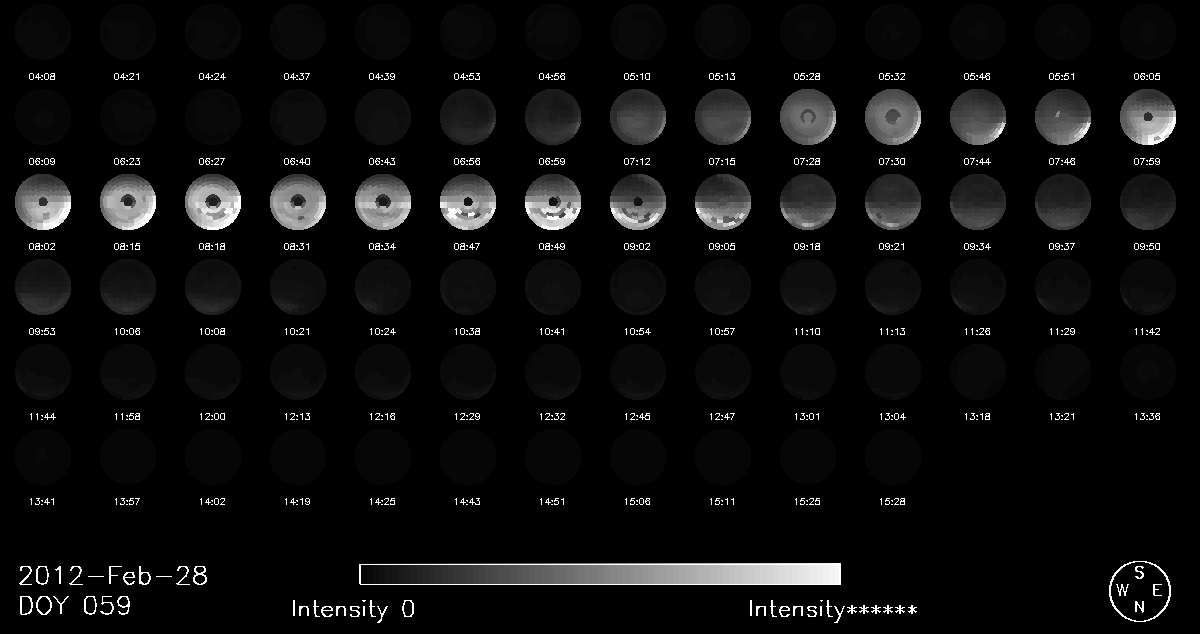Select the 13:04 time label

click(x=893, y=416)
